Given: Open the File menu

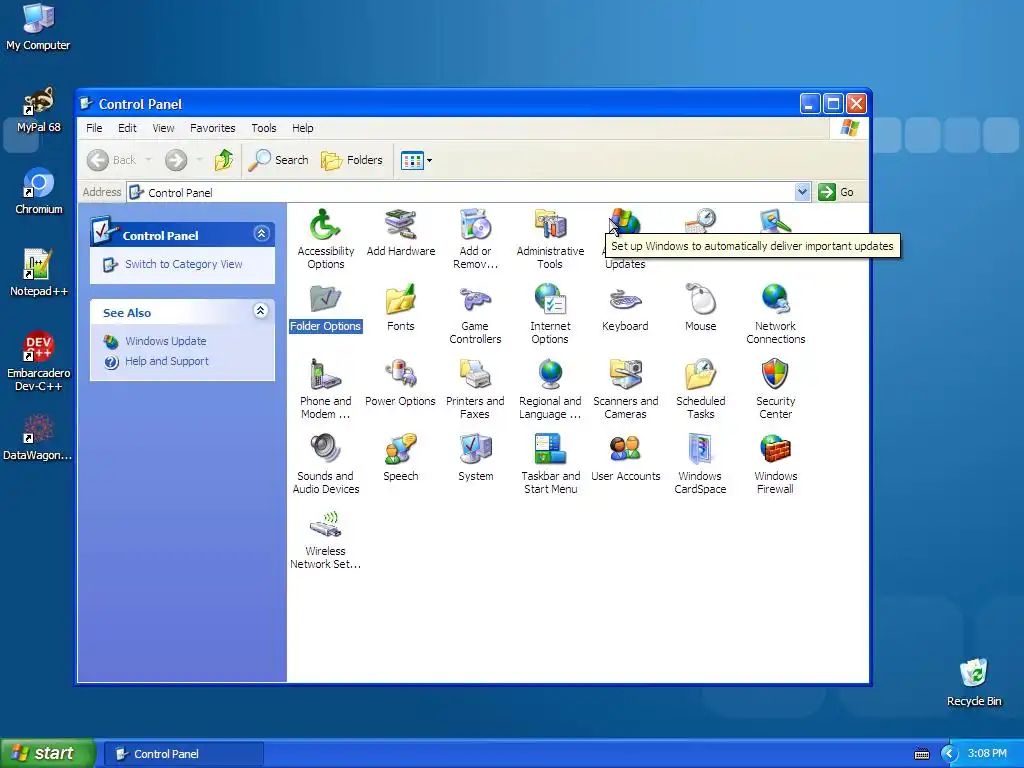Looking at the screenshot, I should pos(94,128).
